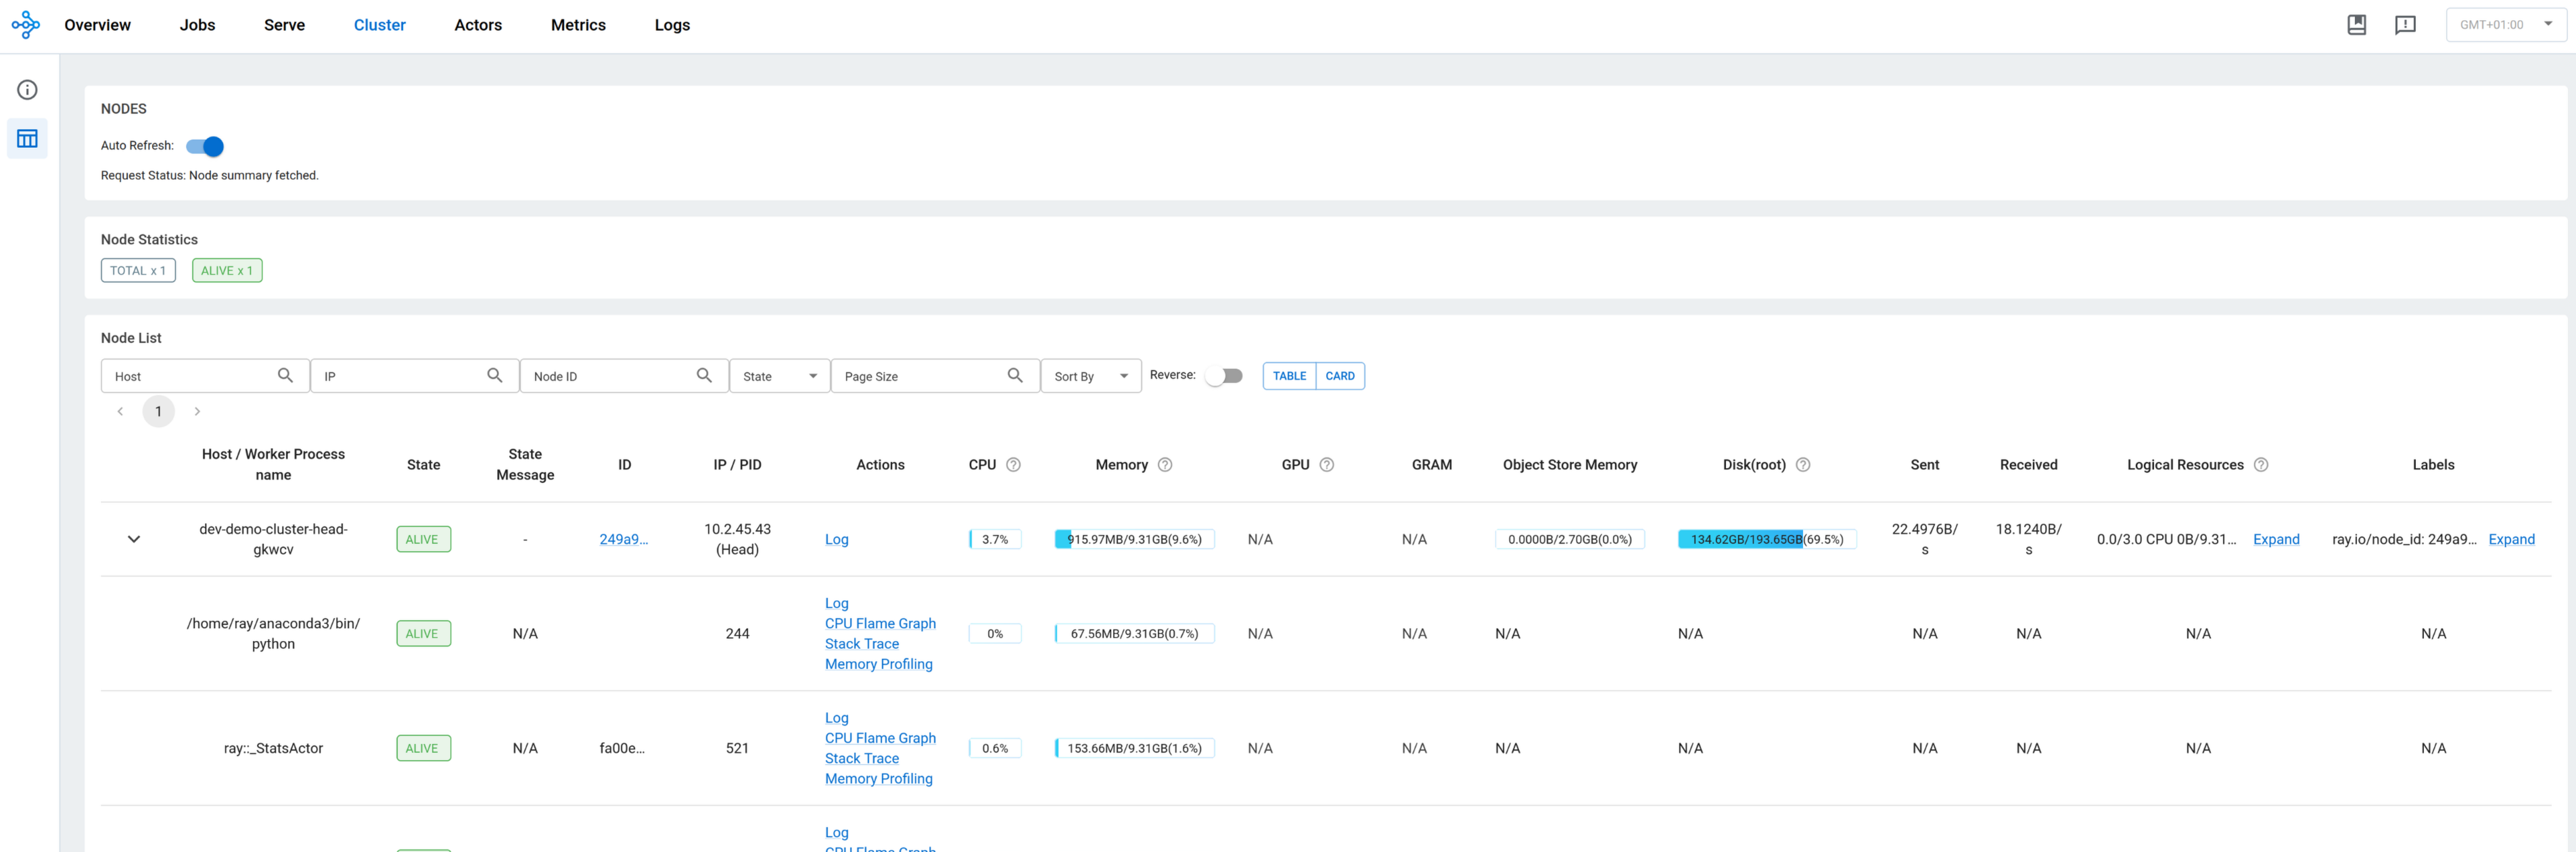Image resolution: width=2576 pixels, height=852 pixels.
Task: Disable the Auto Refresh toggle
Action: click(x=205, y=146)
